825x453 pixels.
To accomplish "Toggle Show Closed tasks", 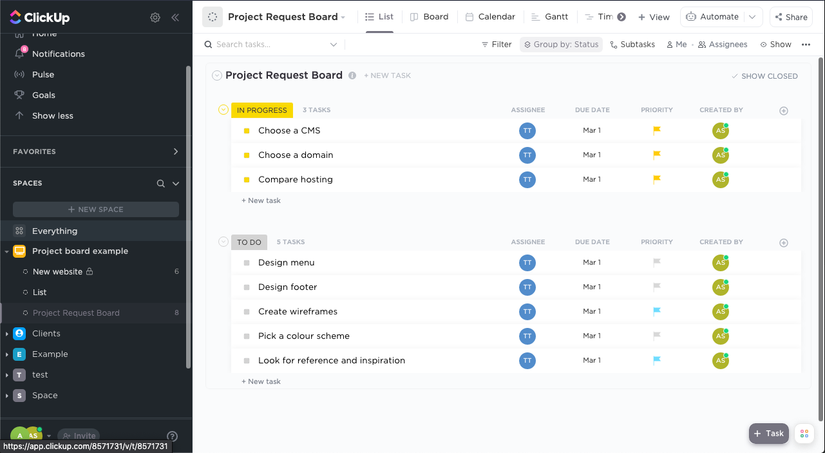I will [x=764, y=76].
